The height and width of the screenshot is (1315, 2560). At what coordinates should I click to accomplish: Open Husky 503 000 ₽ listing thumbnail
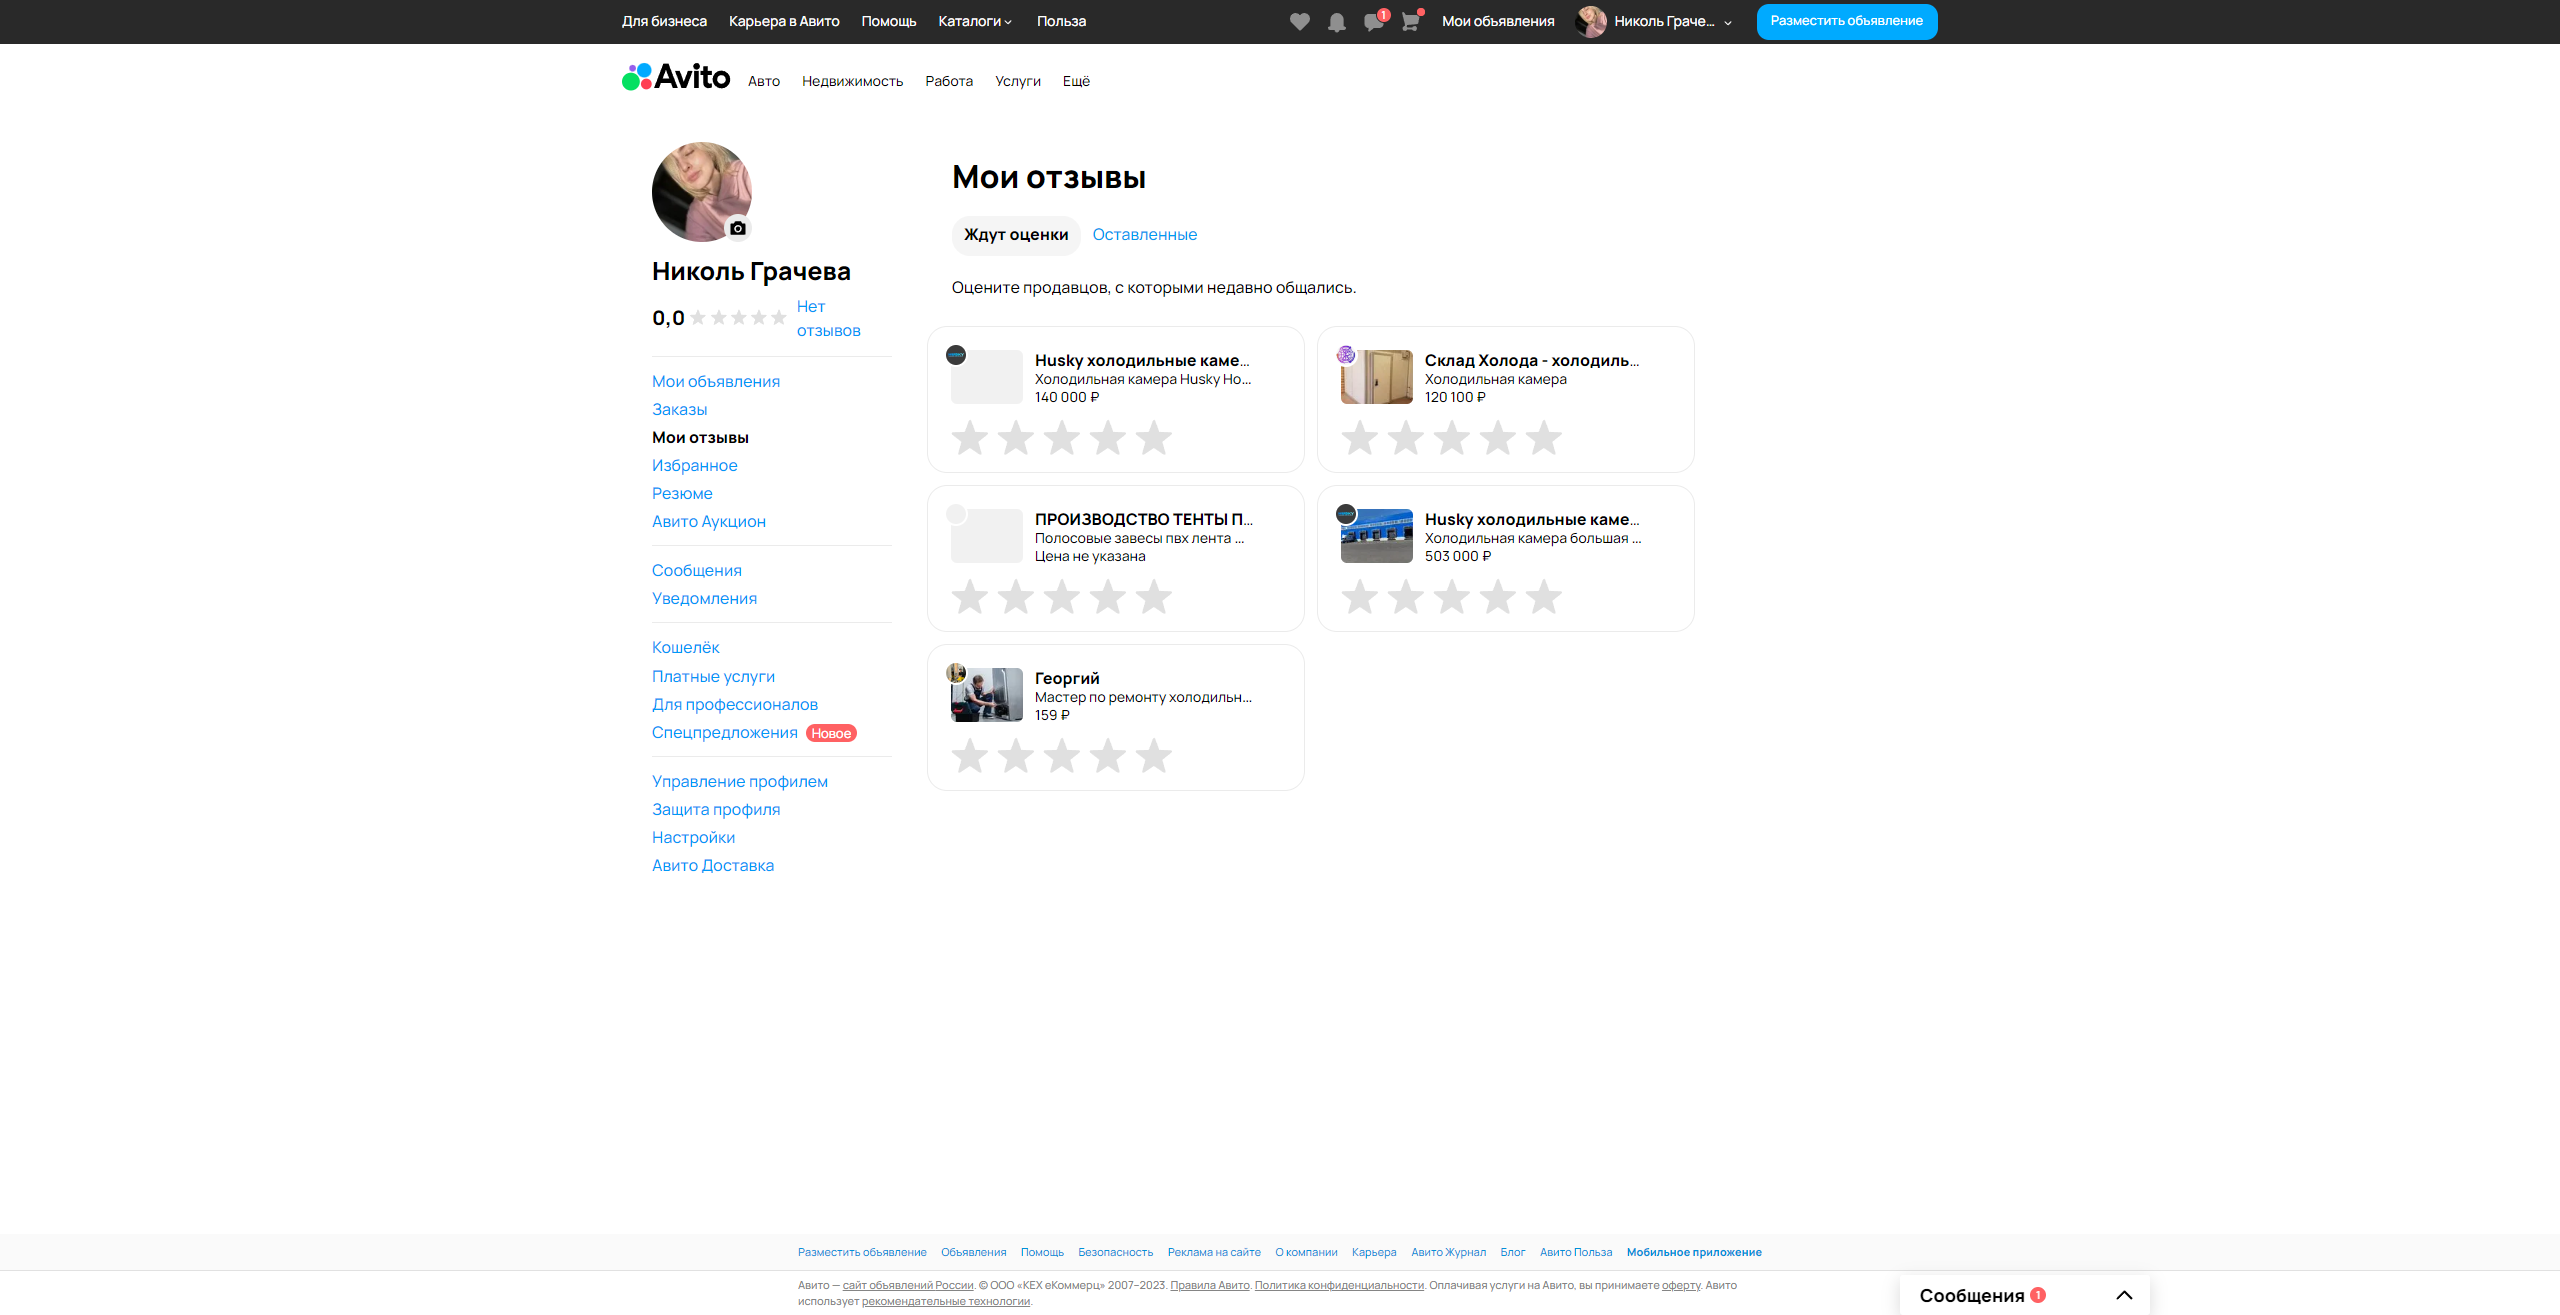click(x=1377, y=536)
